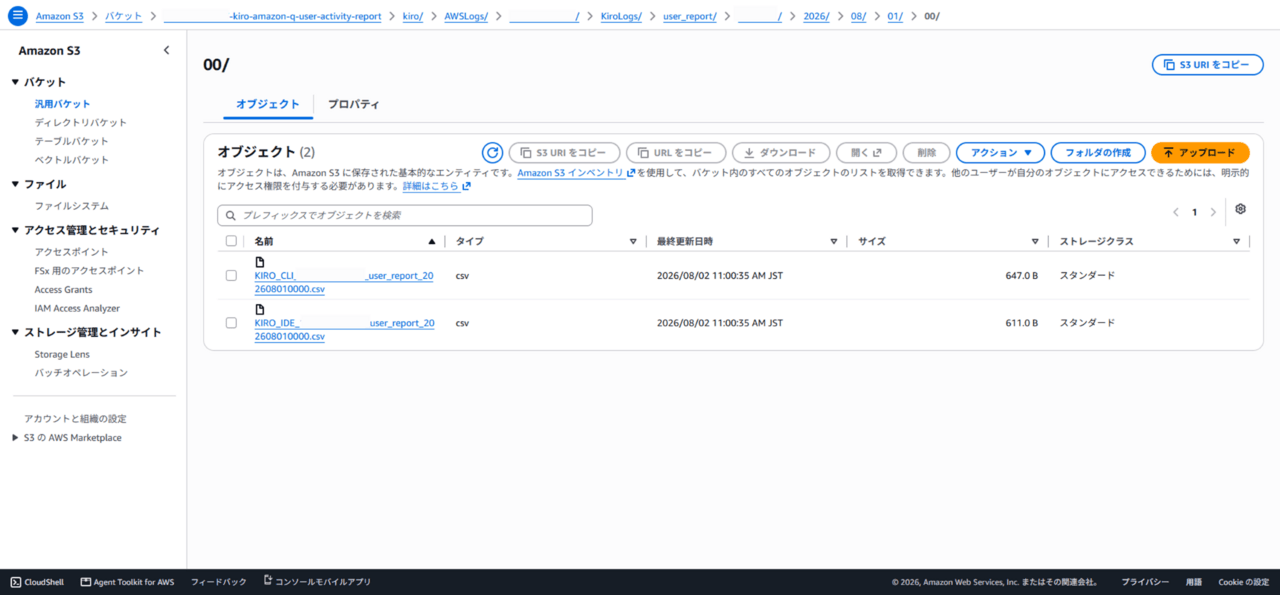This screenshot has height=595, width=1280.
Task: Open Agent Toolkit for AWS footer item
Action: click(127, 582)
